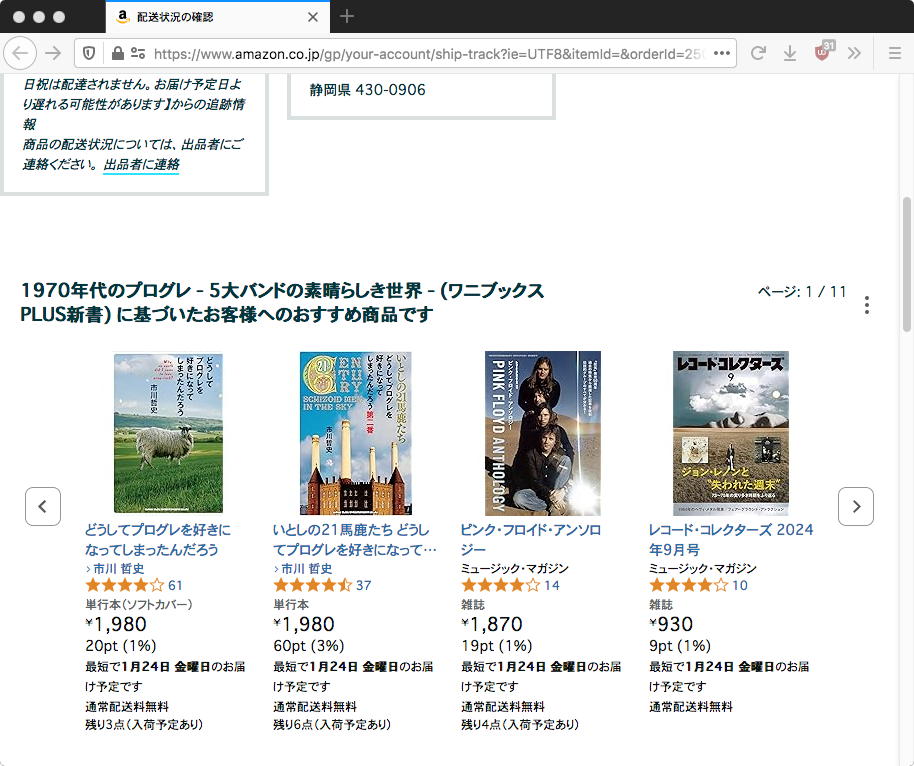Open the Firefox hamburger menu
This screenshot has width=914, height=766.
point(895,54)
